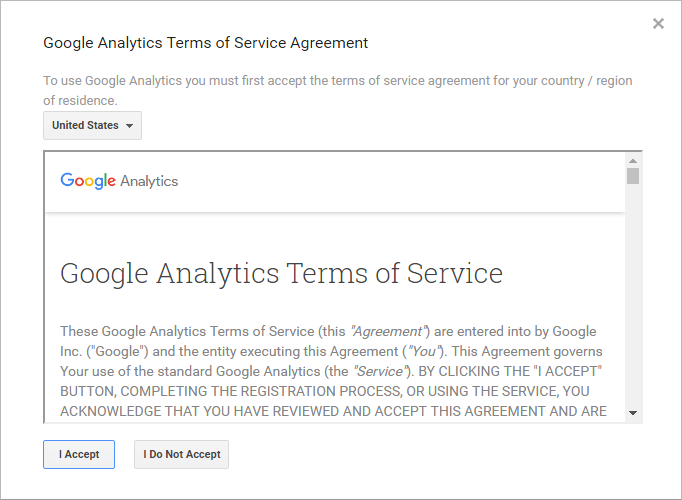Decline using the I Do Not Accept button
This screenshot has width=682, height=500.
pyautogui.click(x=181, y=454)
